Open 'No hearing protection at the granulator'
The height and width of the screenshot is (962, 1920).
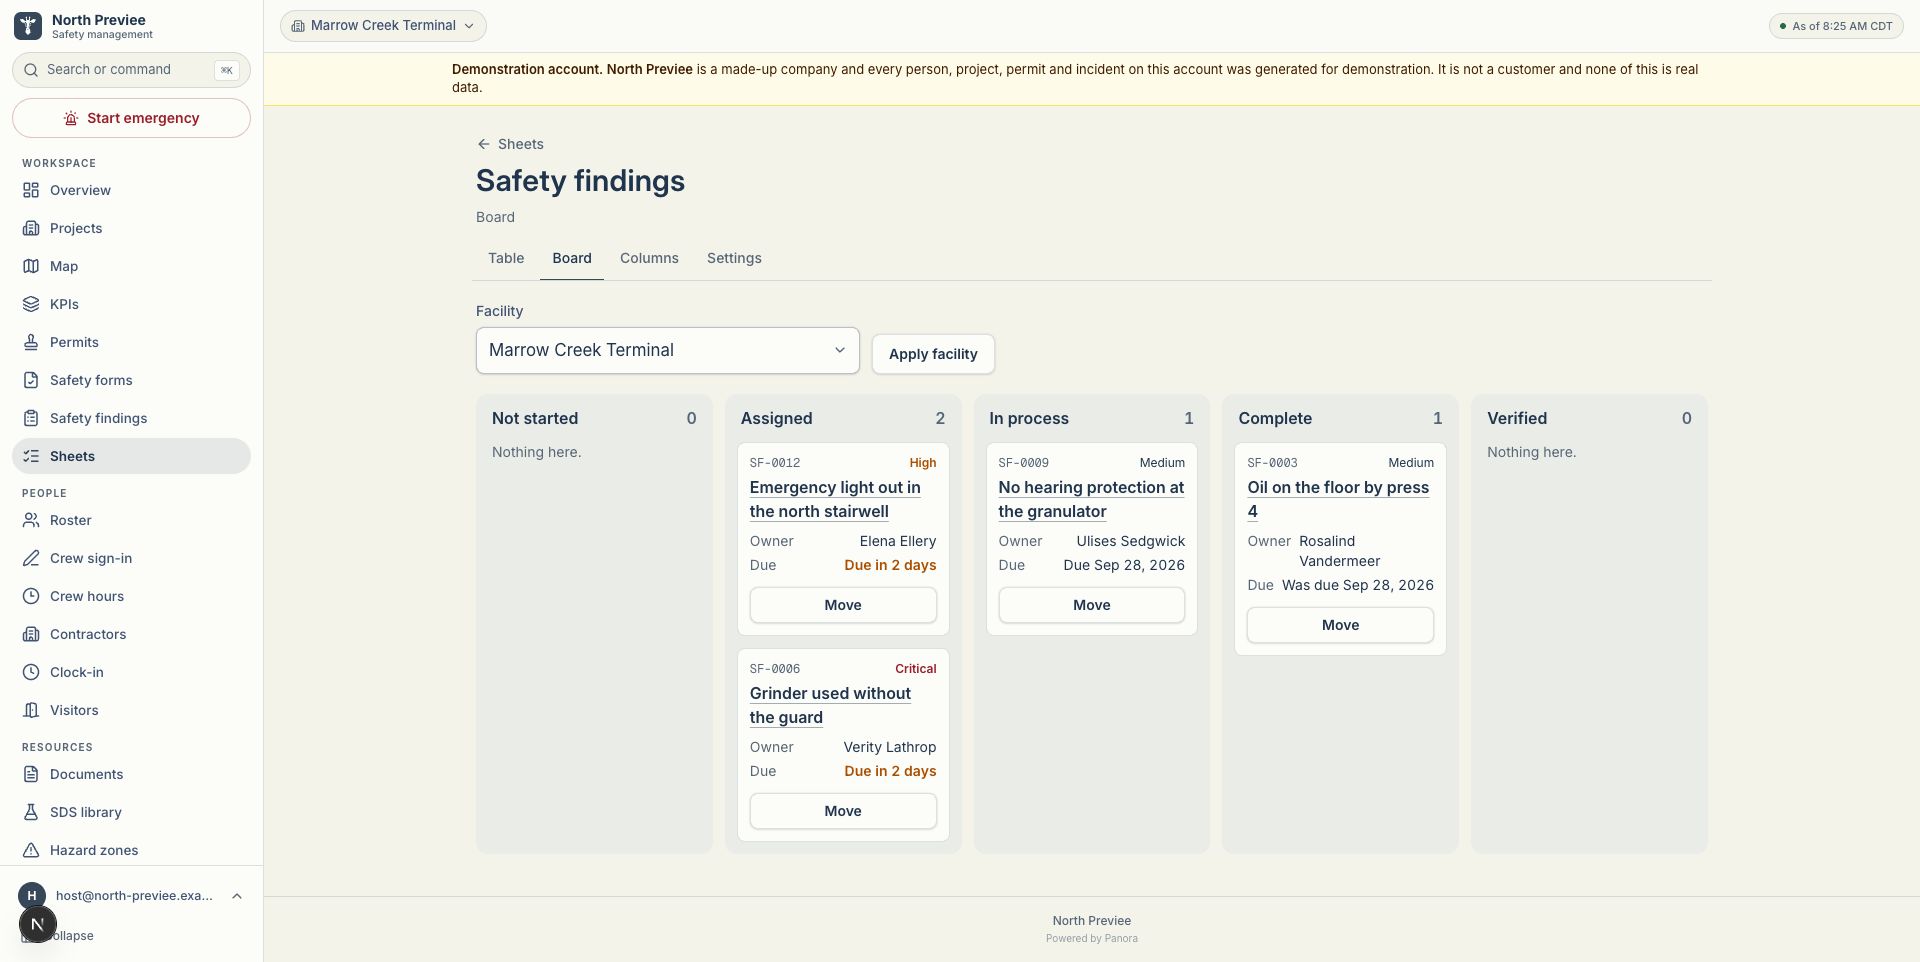(x=1091, y=499)
